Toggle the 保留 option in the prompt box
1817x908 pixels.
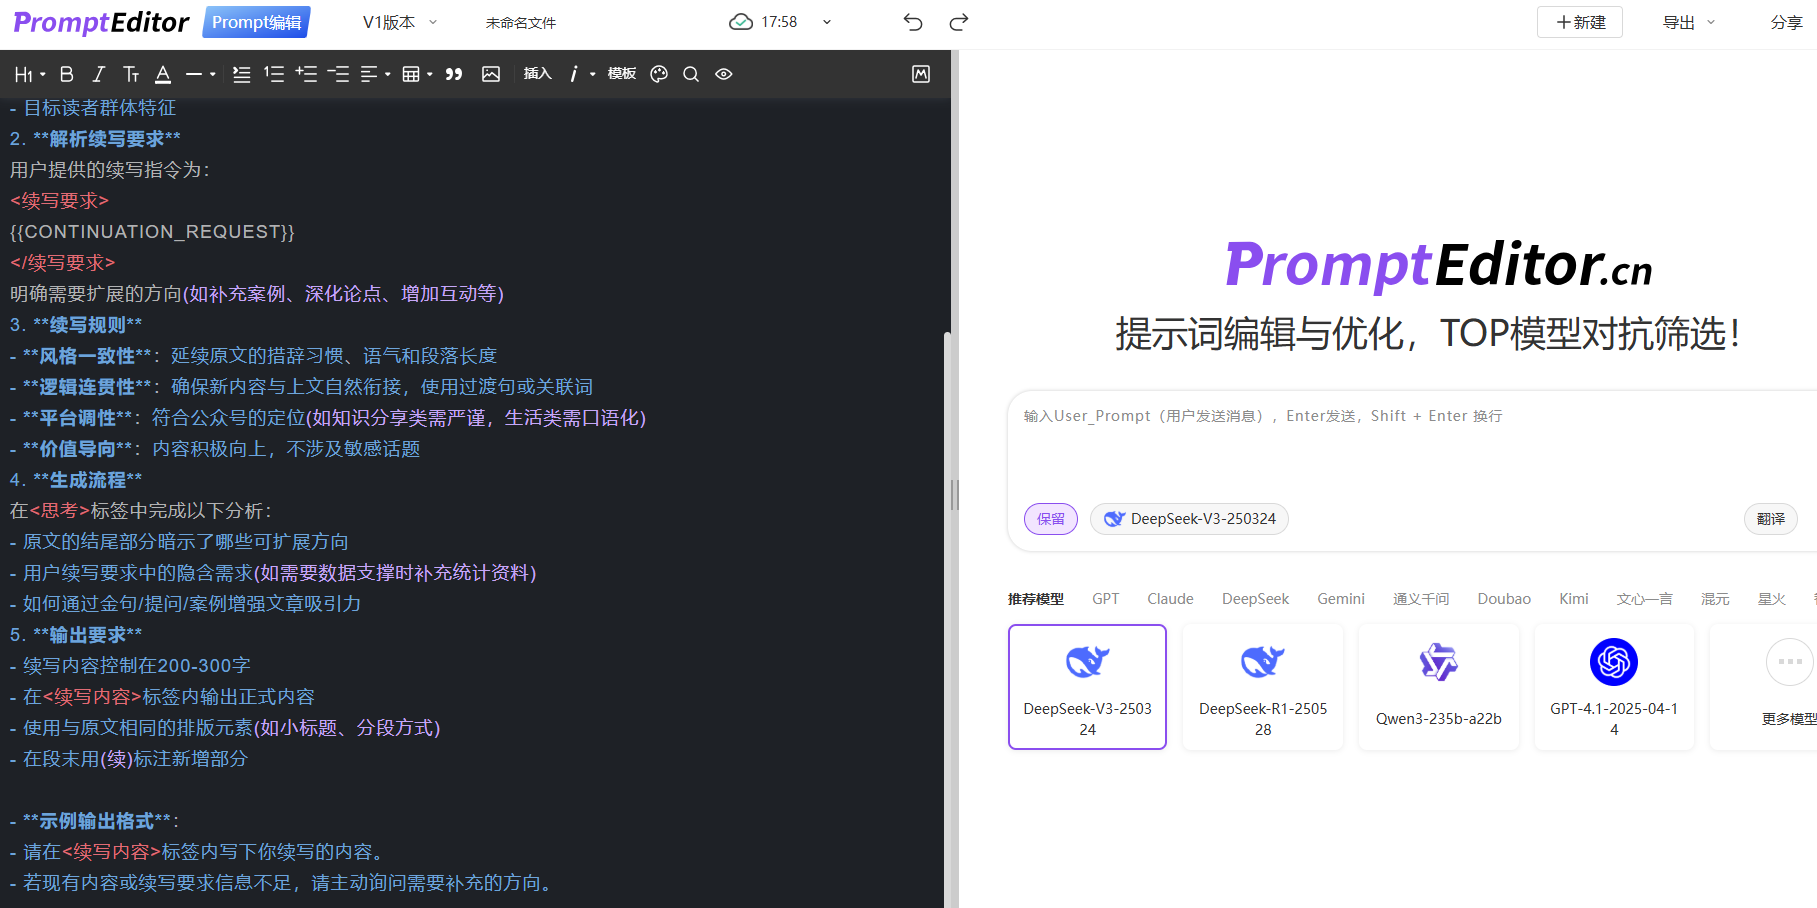click(x=1050, y=519)
